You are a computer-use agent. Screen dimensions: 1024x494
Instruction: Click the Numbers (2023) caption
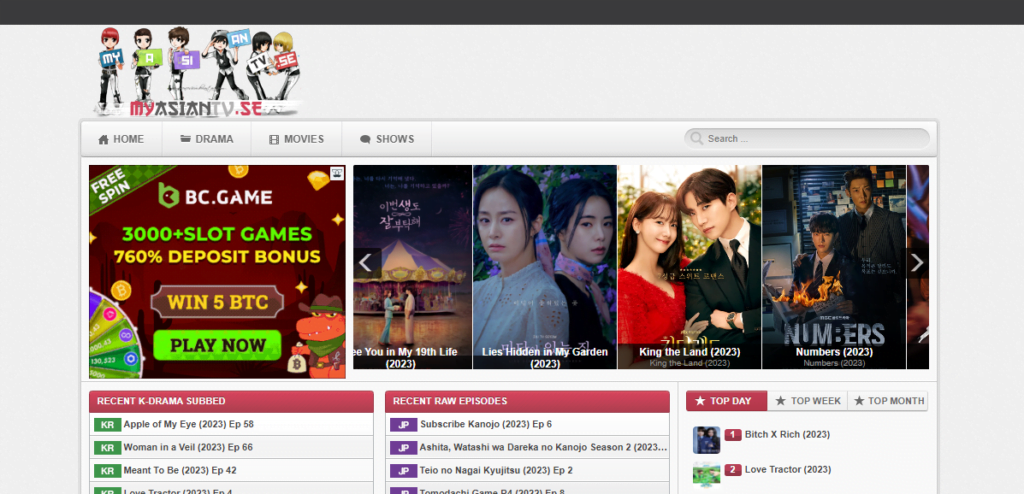834,352
